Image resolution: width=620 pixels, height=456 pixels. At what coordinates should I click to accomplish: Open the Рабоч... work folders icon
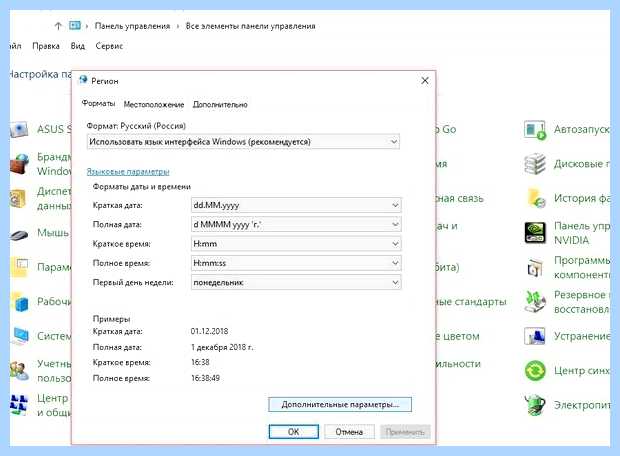[x=20, y=302]
